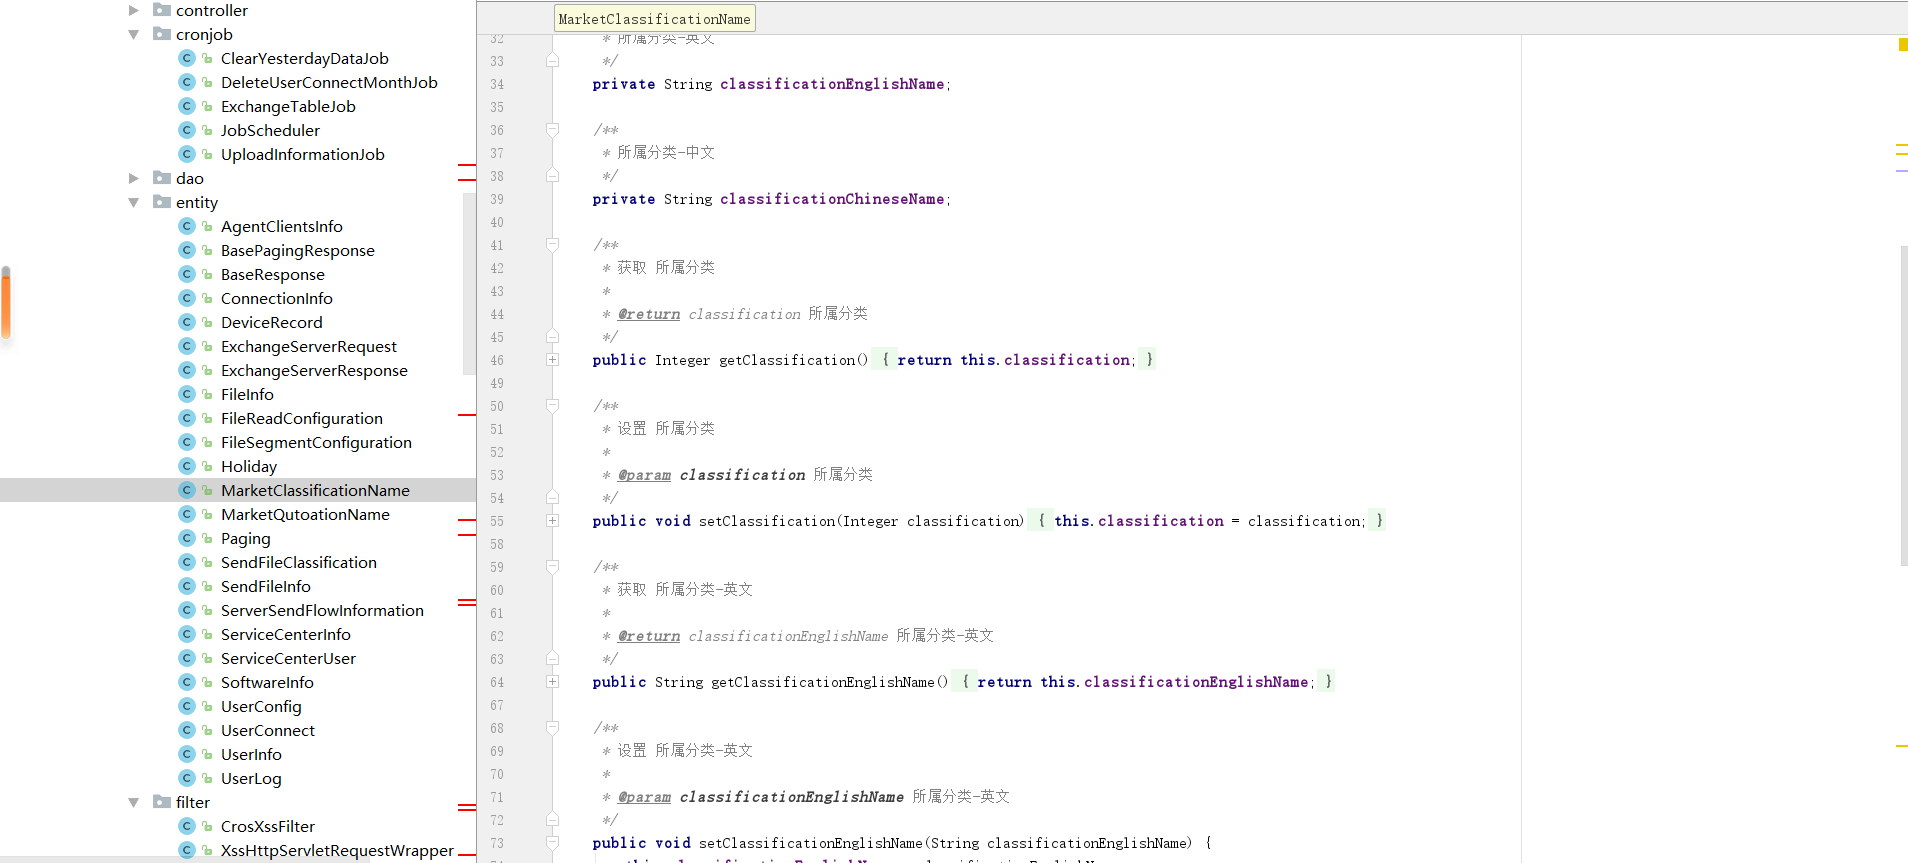Open ExchangeServerResponse in project tree

314,370
